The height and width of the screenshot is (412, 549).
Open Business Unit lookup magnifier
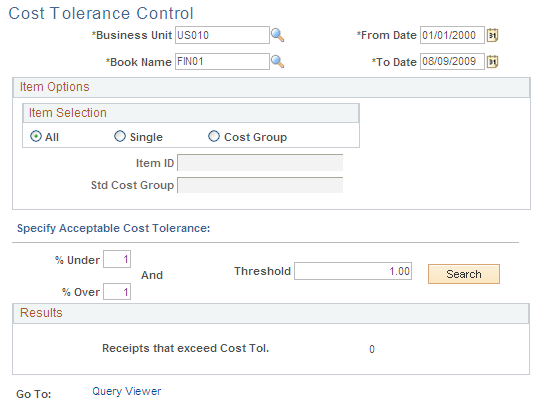pyautogui.click(x=278, y=35)
